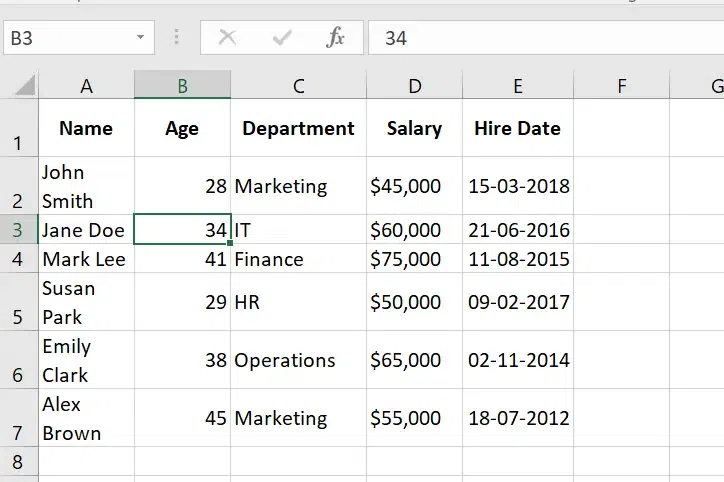Expand the Name Box dropdown arrow
Image resolution: width=724 pixels, height=482 pixels.
(140, 37)
